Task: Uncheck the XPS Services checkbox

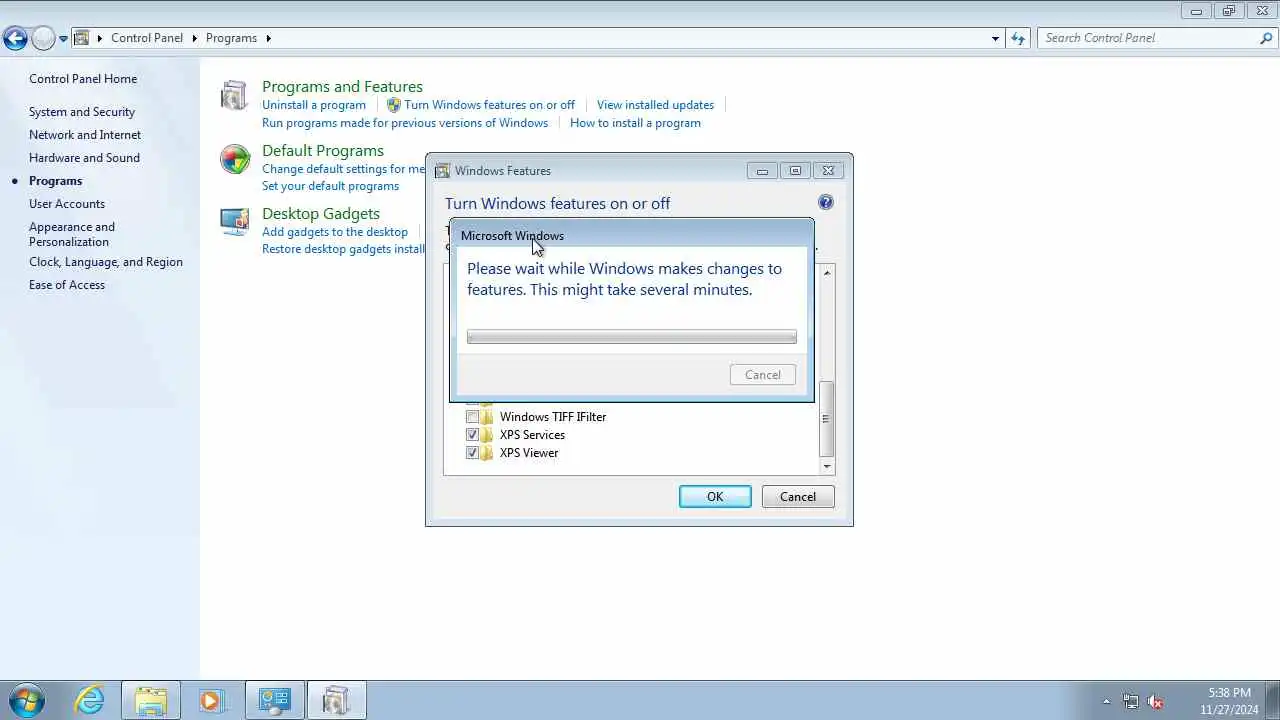Action: pyautogui.click(x=472, y=435)
